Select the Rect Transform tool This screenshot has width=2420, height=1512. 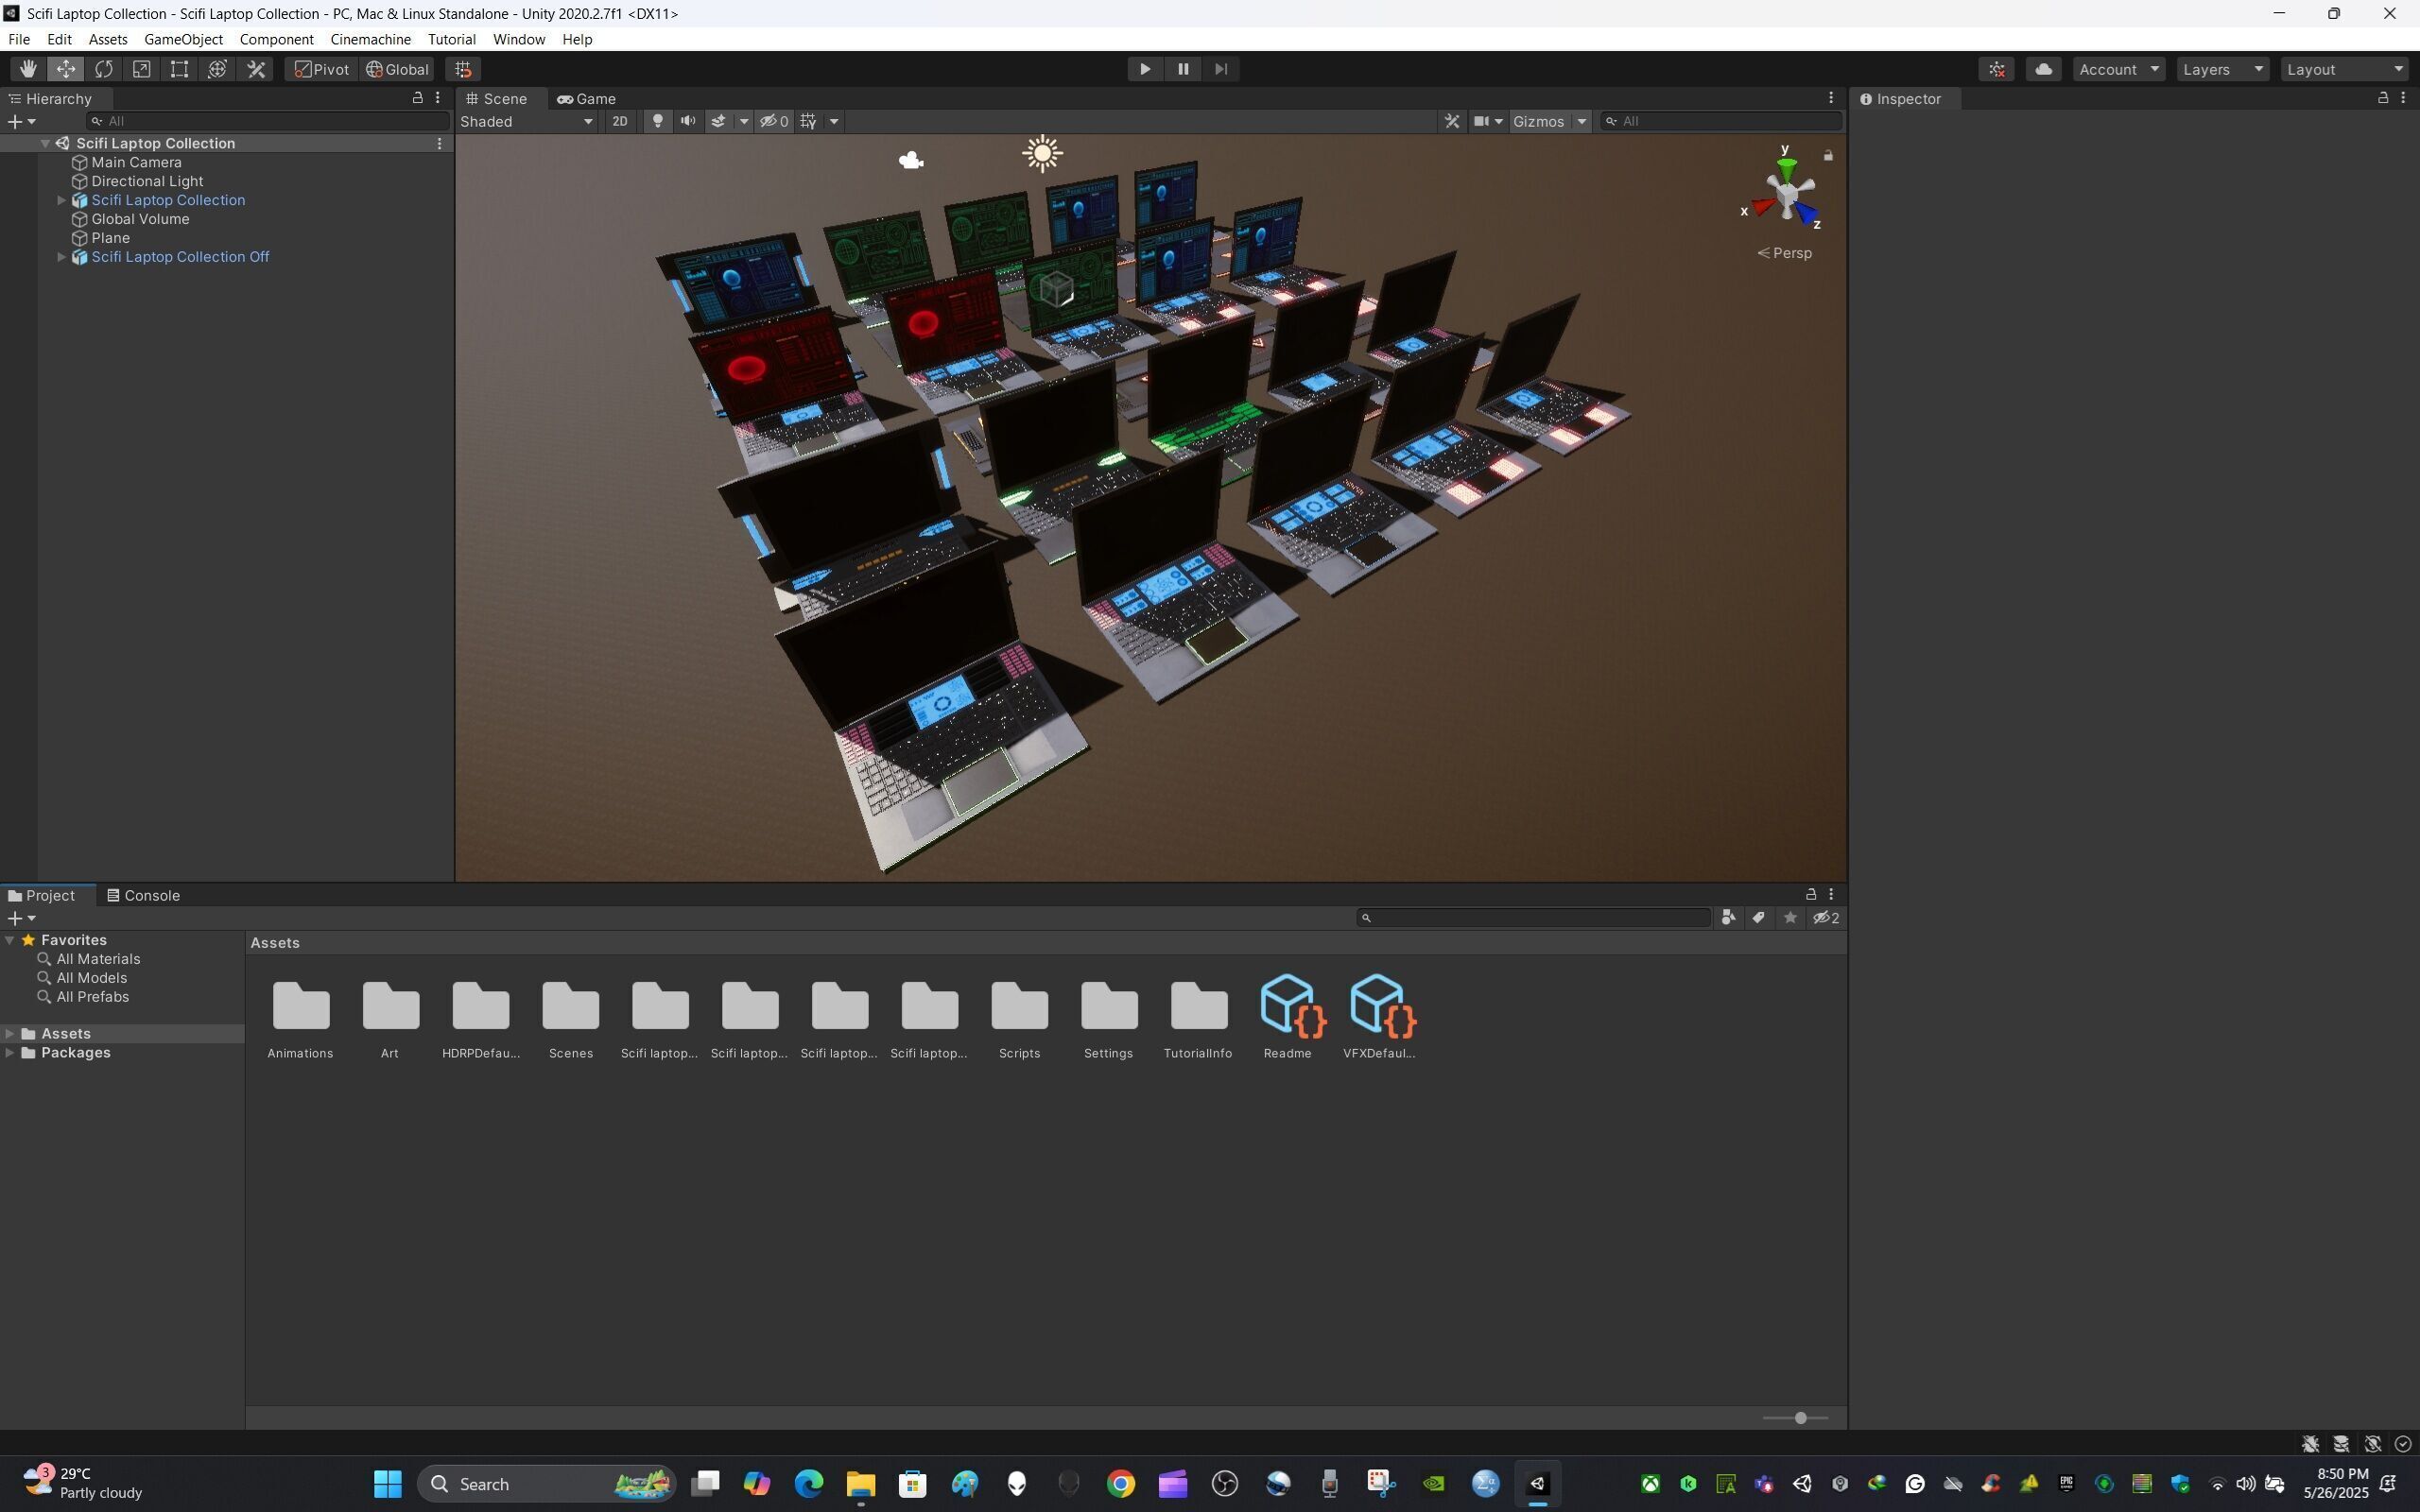click(x=180, y=69)
